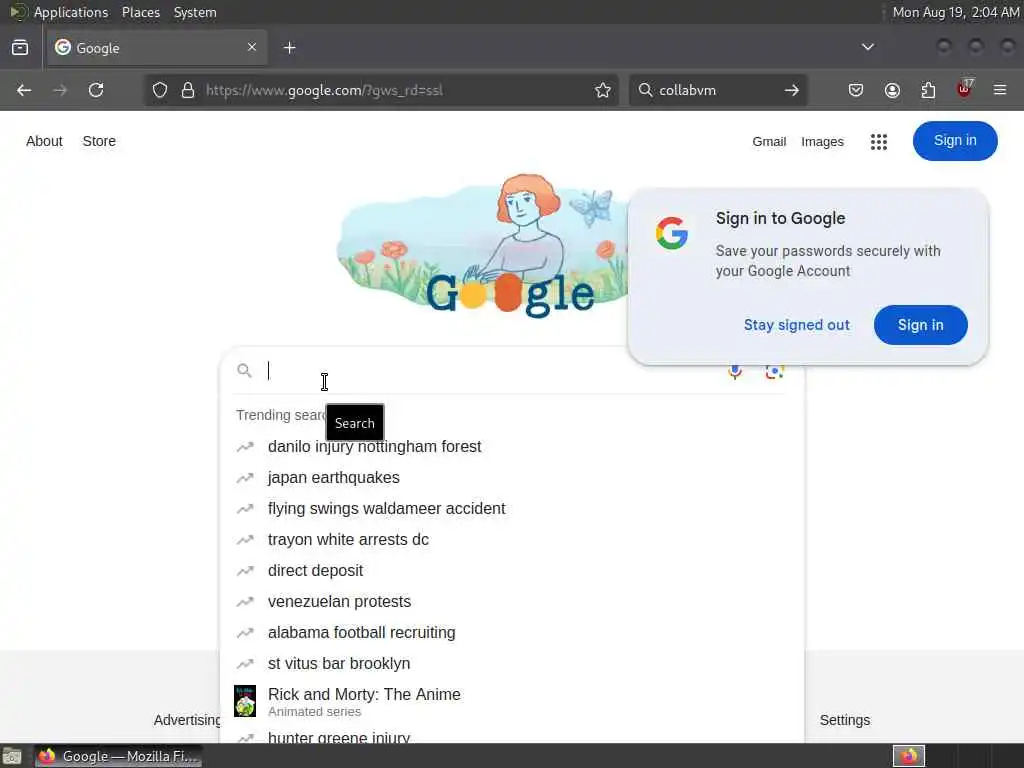Click the Sign in button in page header
The height and width of the screenshot is (768, 1024).
tap(955, 140)
